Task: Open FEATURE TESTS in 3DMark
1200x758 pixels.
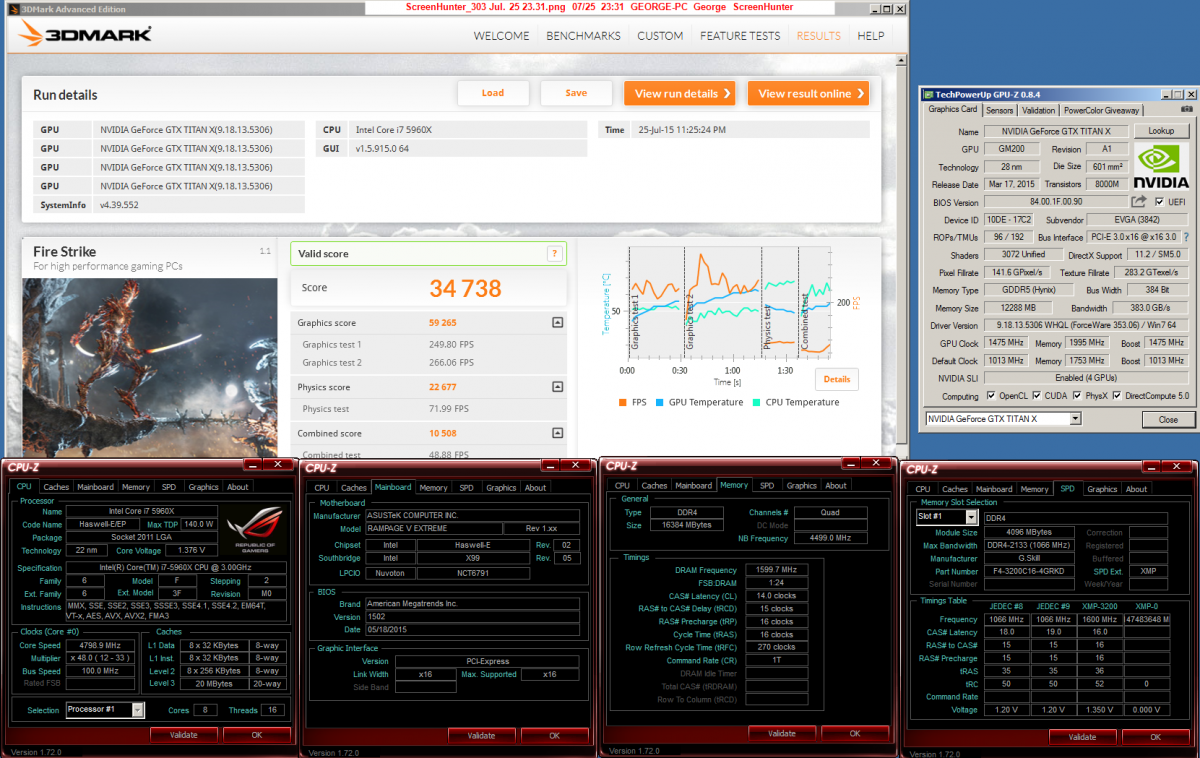Action: coord(740,36)
